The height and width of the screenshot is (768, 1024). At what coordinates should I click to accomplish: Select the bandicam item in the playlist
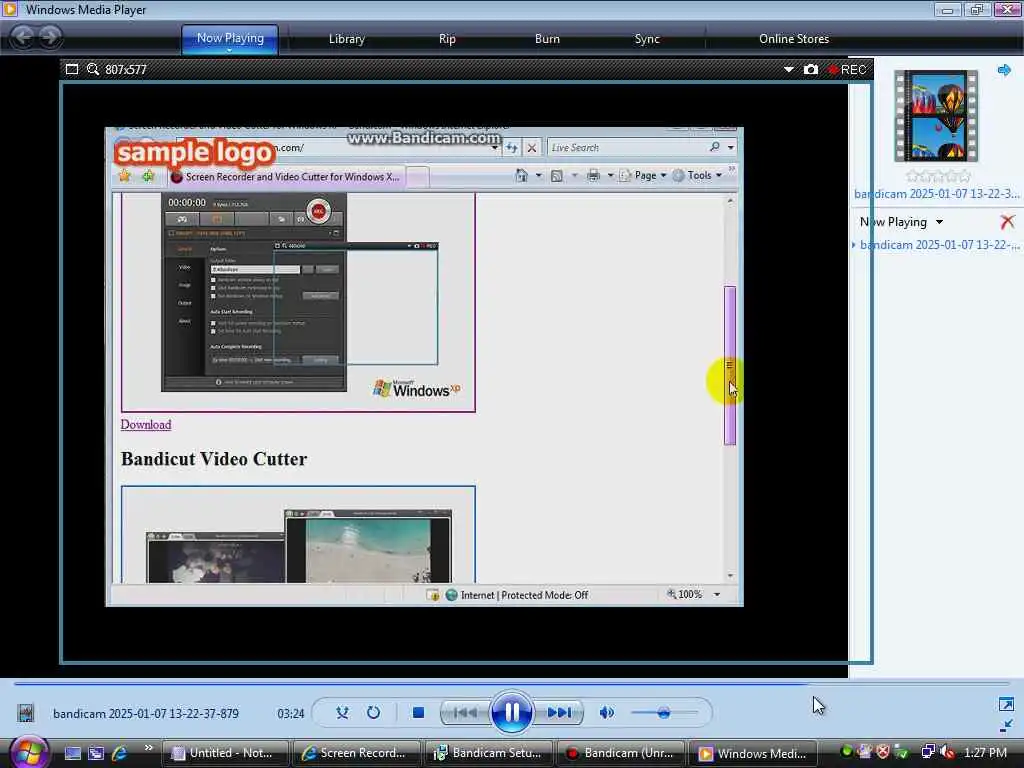[x=938, y=245]
